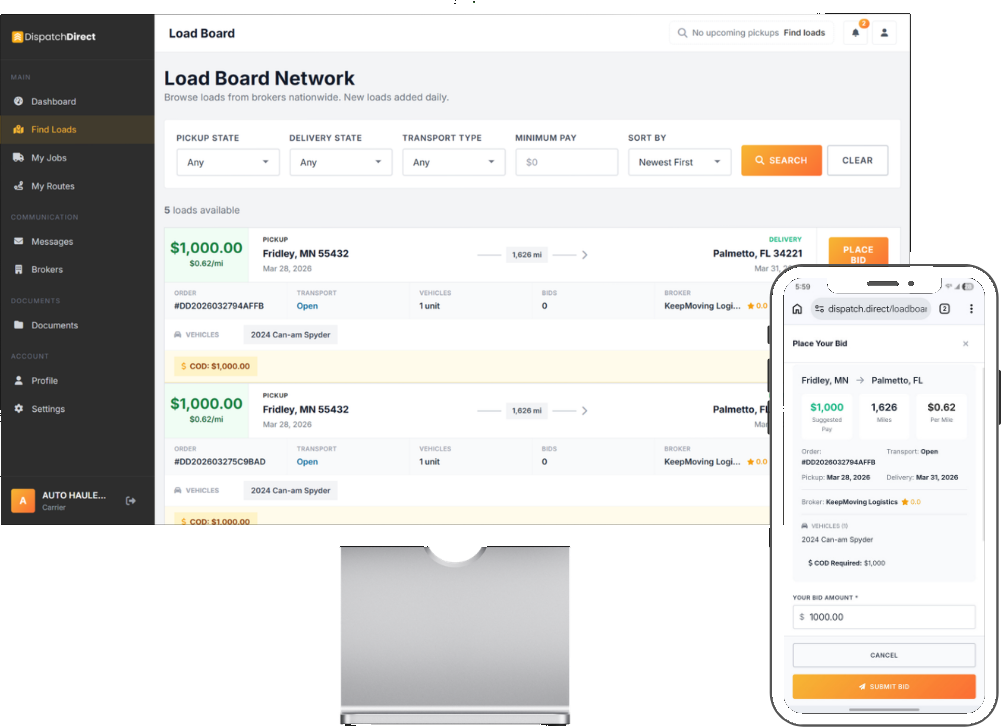1001x727 pixels.
Task: Click SUBMIT BID on the phone
Action: point(884,687)
